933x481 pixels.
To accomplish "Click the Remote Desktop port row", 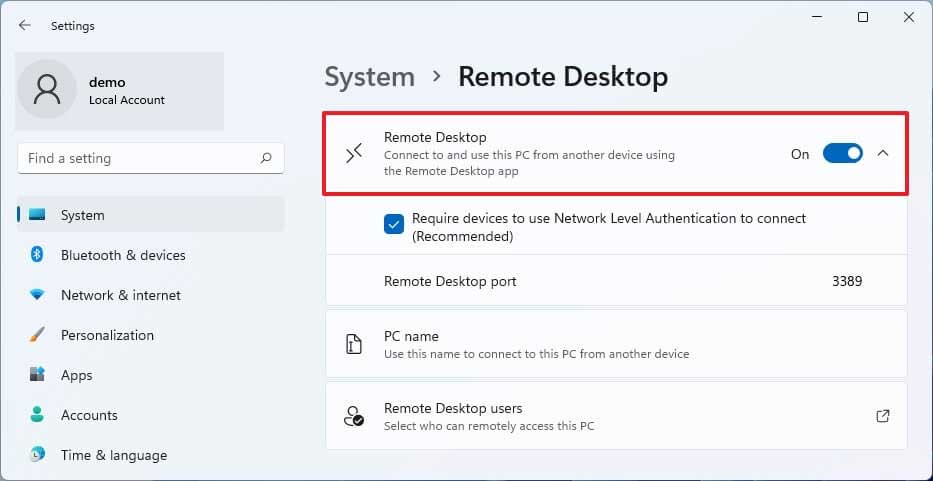I will click(x=616, y=281).
